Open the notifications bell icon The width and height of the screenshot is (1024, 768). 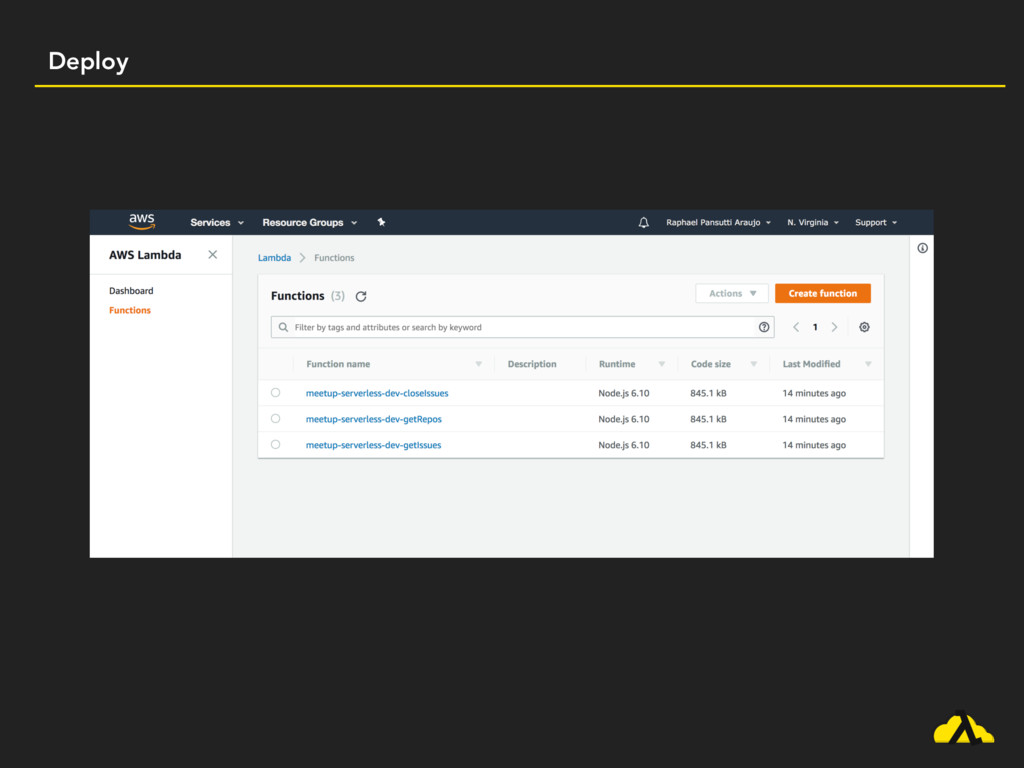coord(643,222)
